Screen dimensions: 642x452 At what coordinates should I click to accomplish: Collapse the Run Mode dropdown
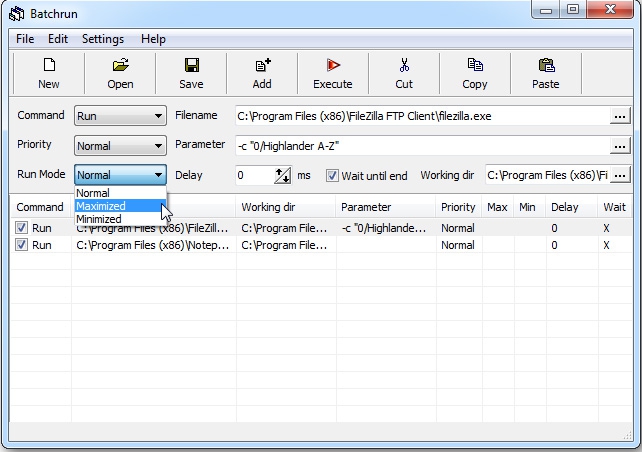point(120,175)
